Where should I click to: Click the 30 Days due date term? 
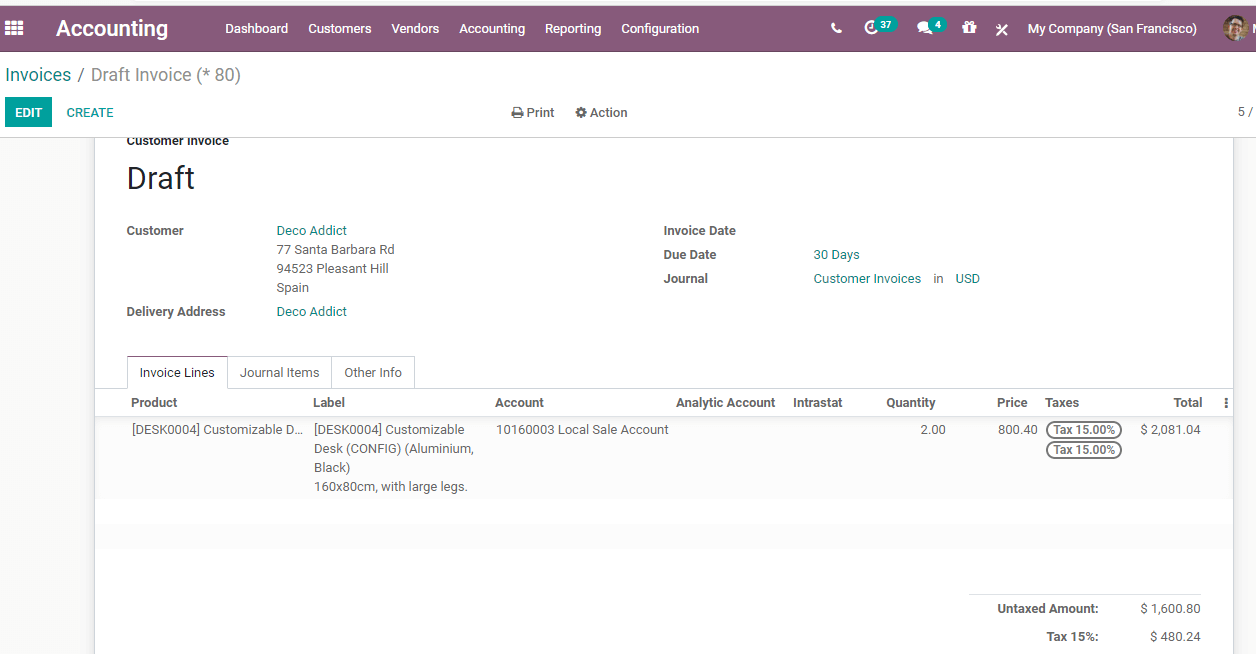836,255
